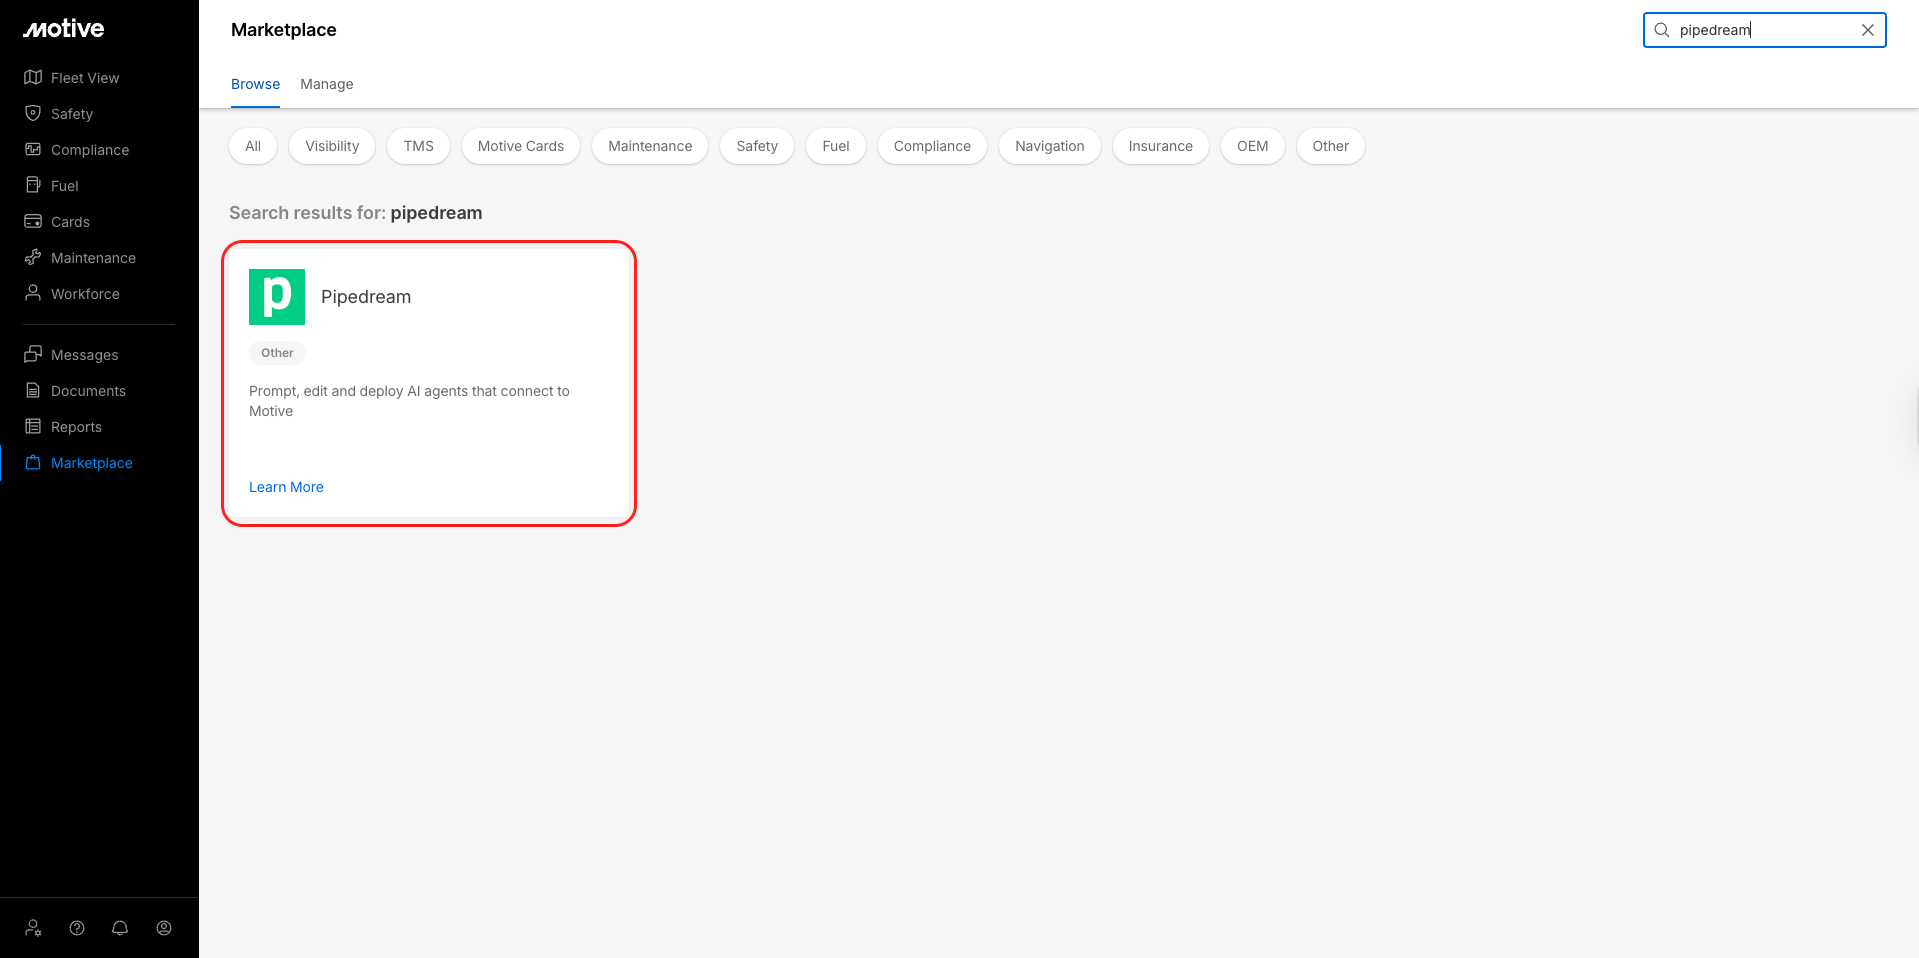Open Messages from the sidebar
Image resolution: width=1919 pixels, height=958 pixels.
pos(85,354)
